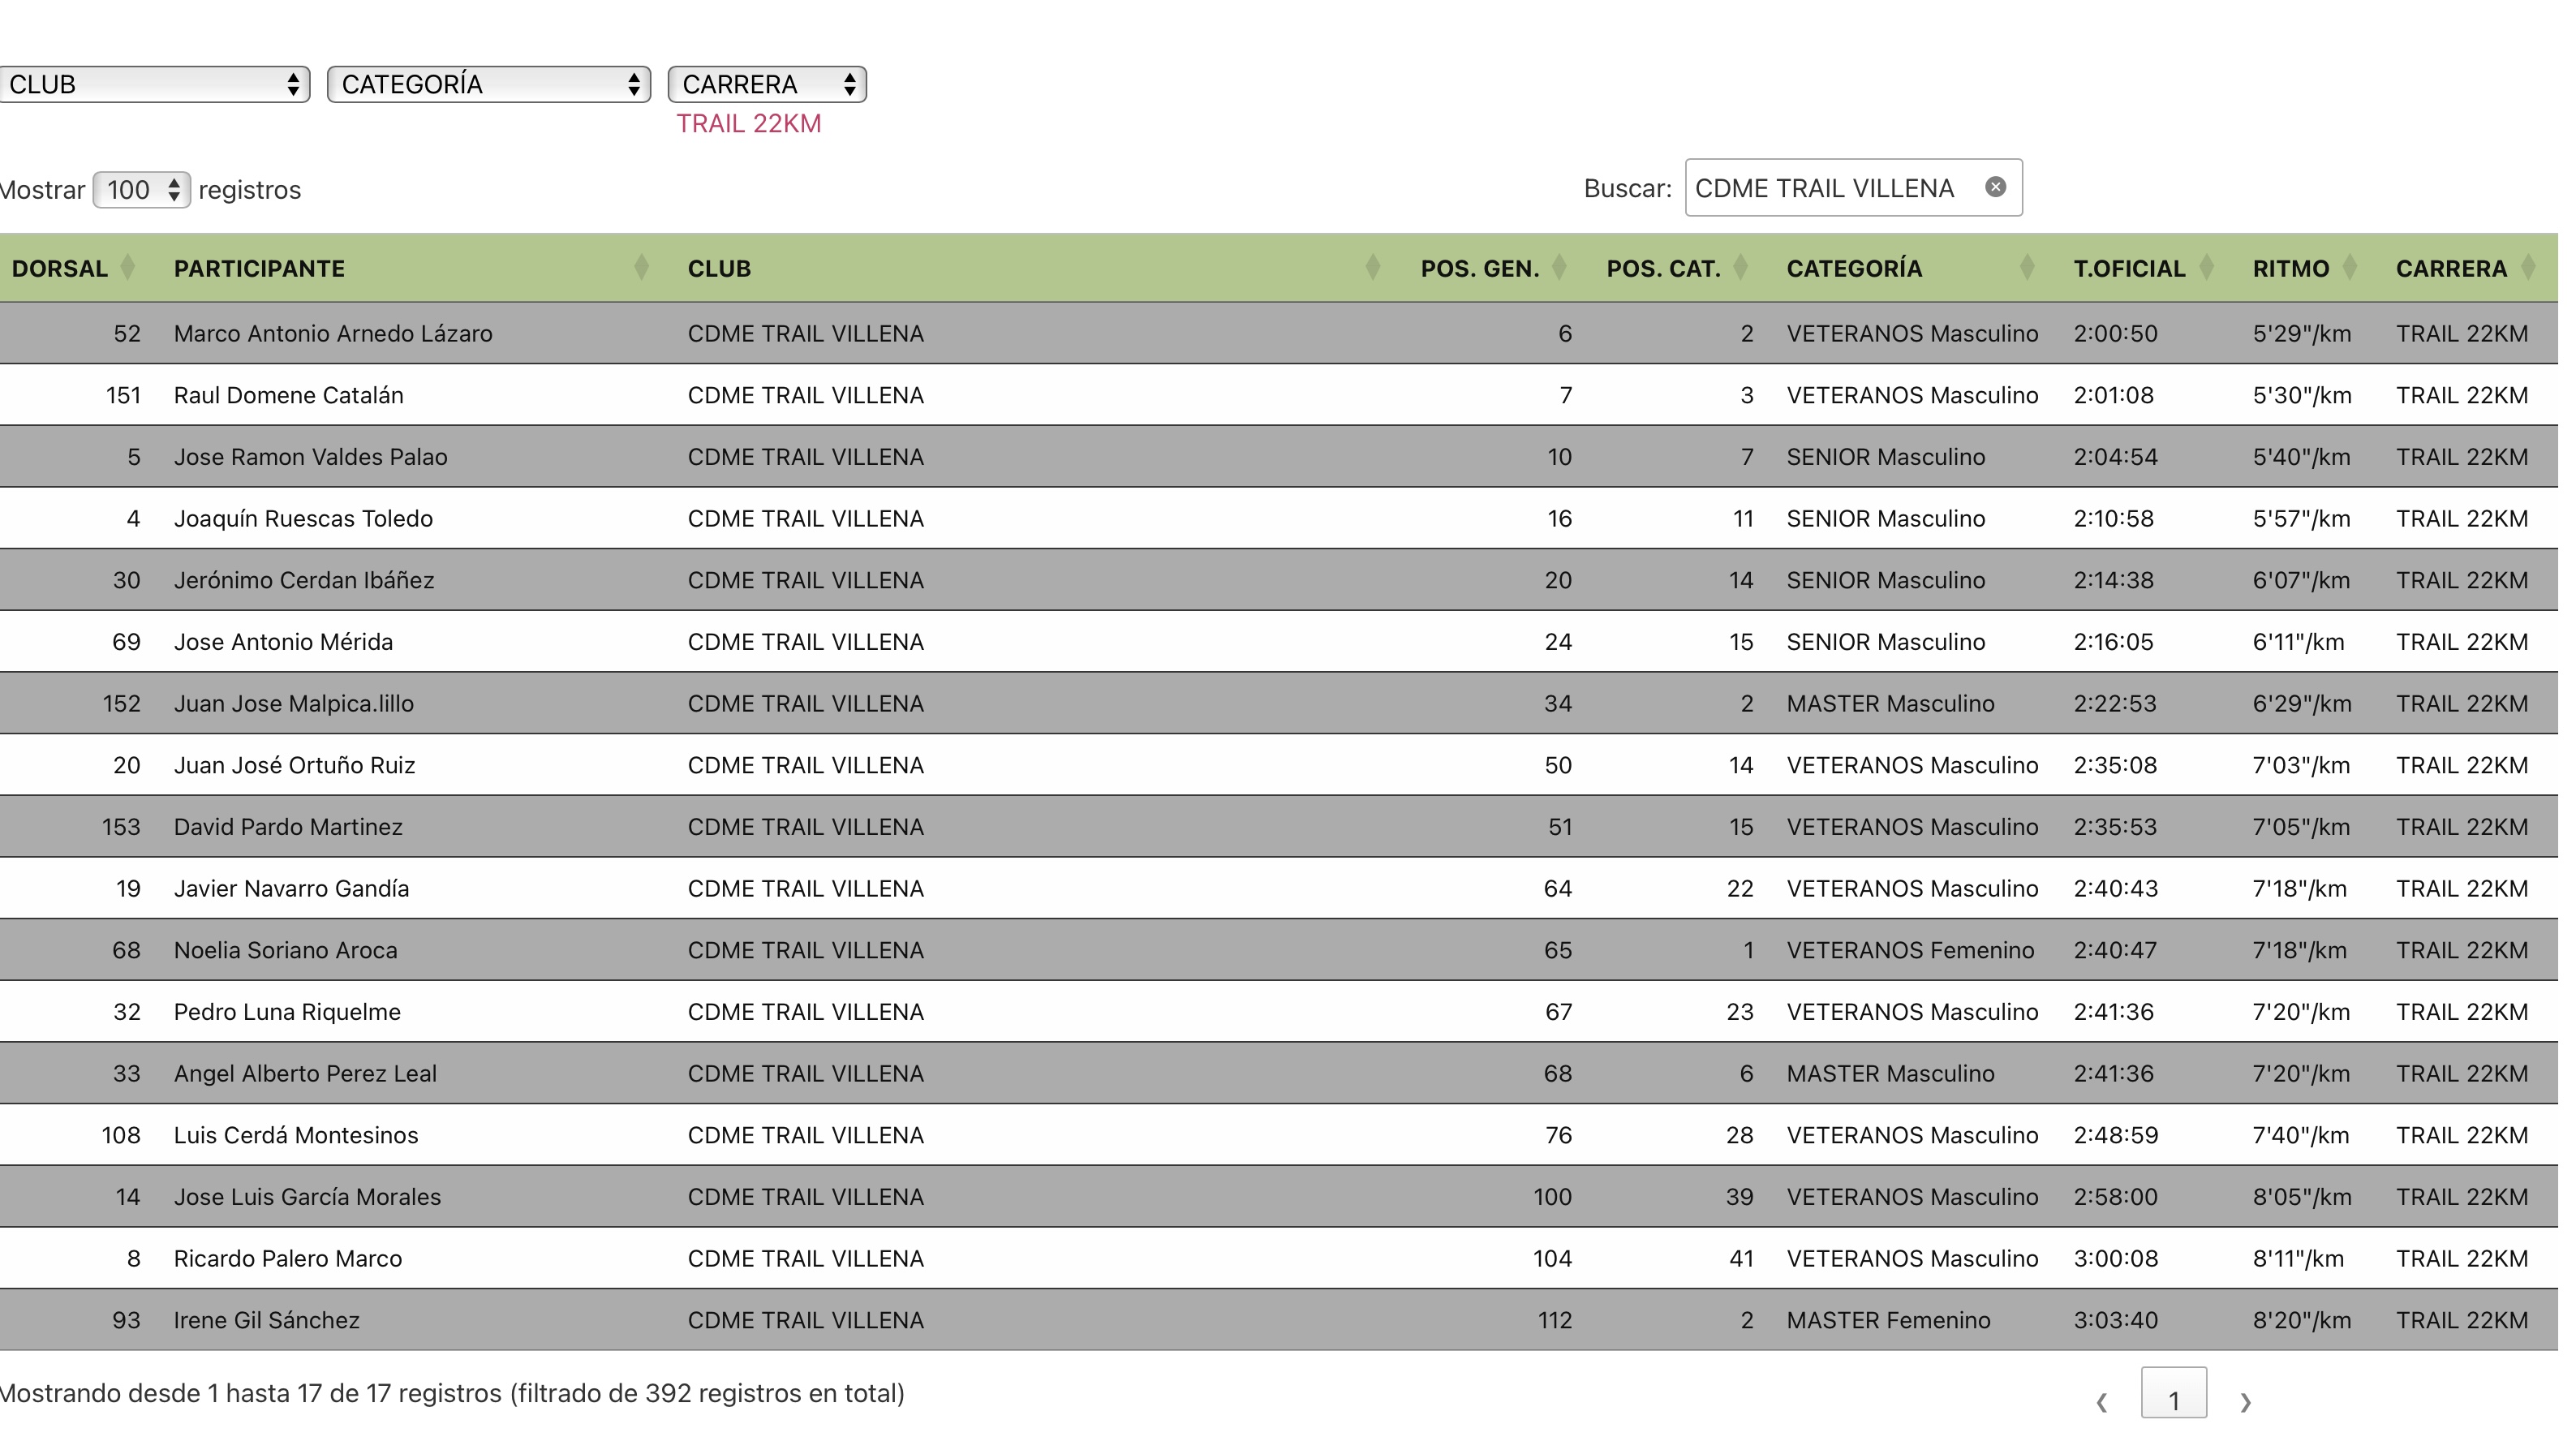Sort by CARRERA column header arrows

2529,267
